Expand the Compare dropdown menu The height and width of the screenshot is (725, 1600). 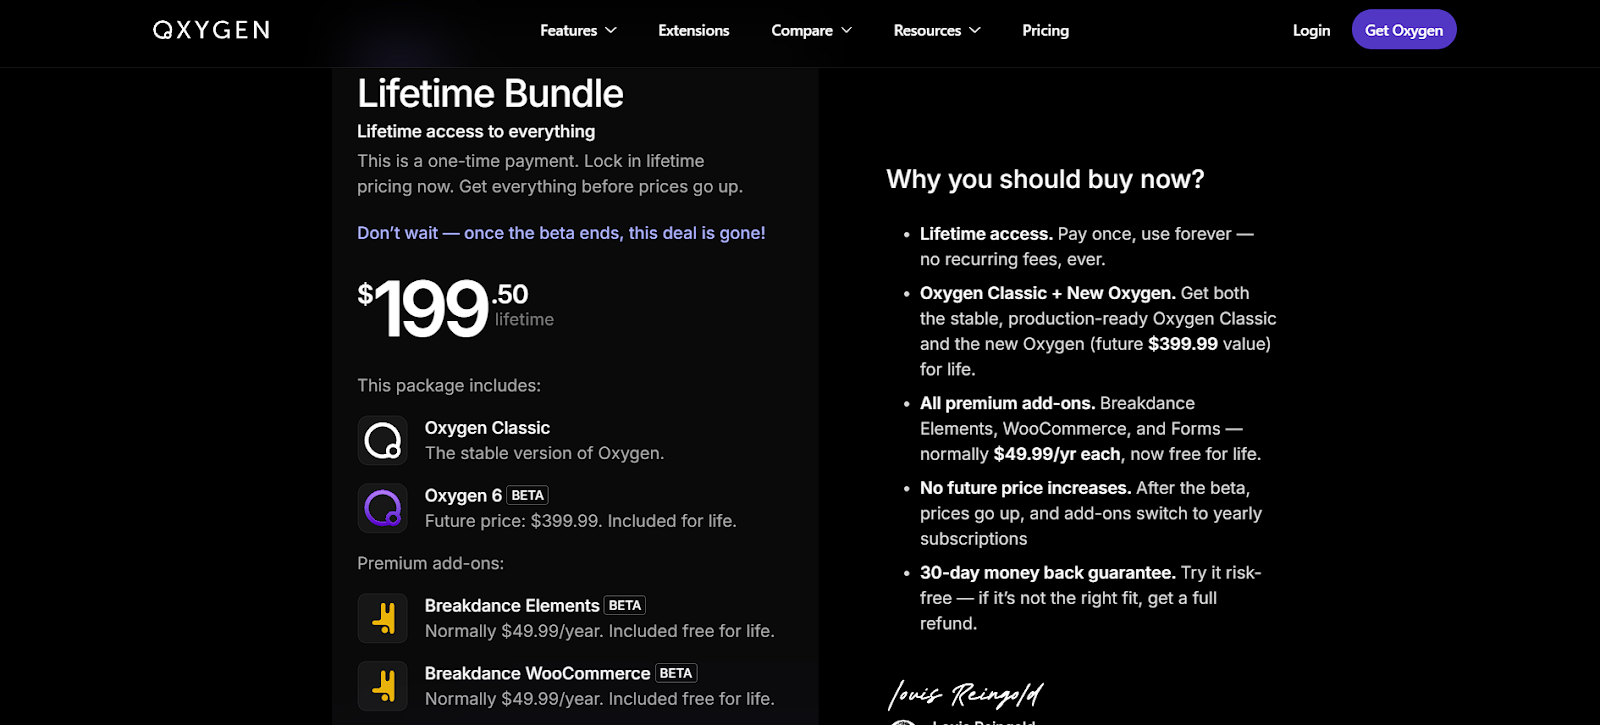click(811, 30)
